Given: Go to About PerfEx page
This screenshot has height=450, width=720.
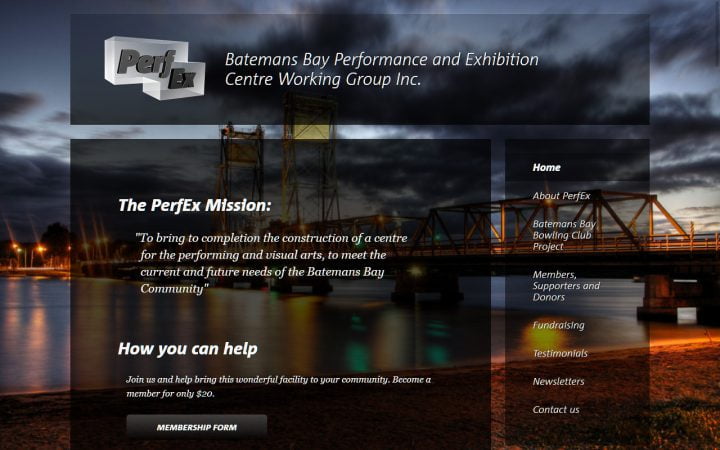Looking at the screenshot, I should (x=561, y=196).
